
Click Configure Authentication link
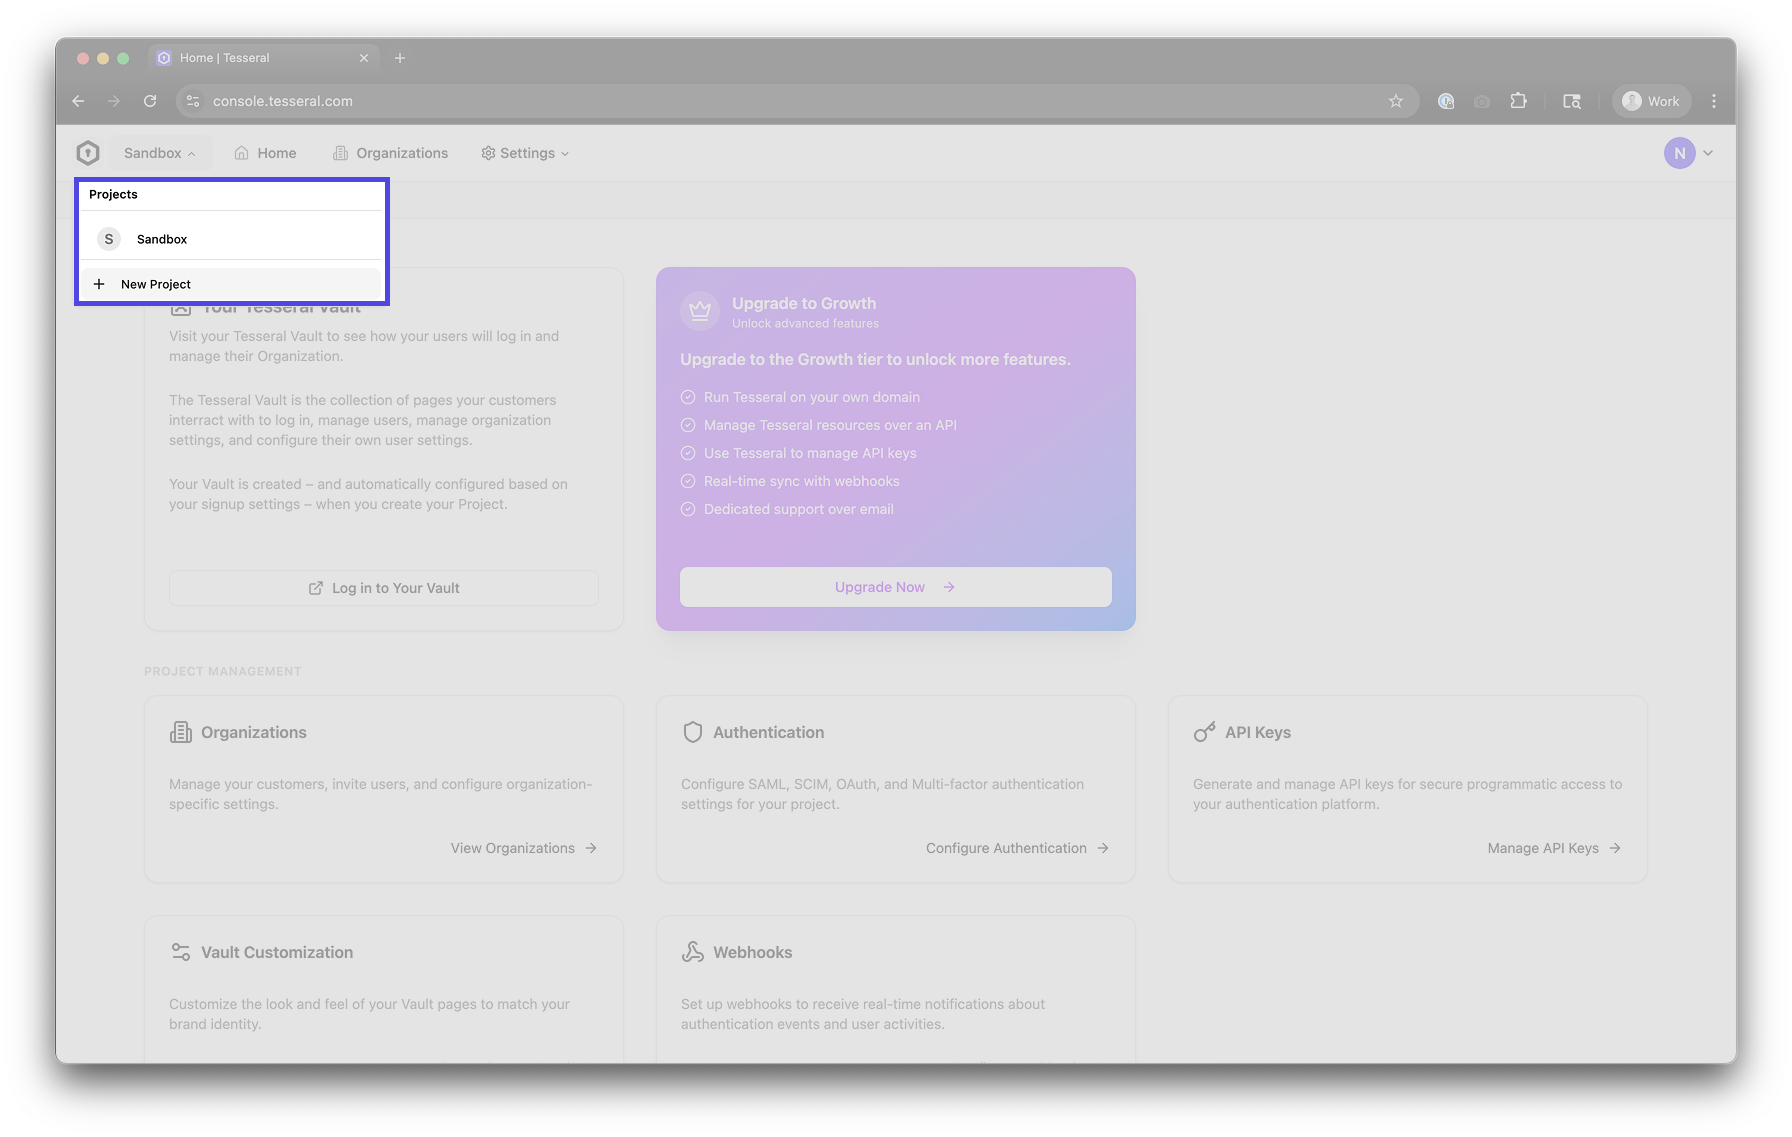click(1017, 848)
